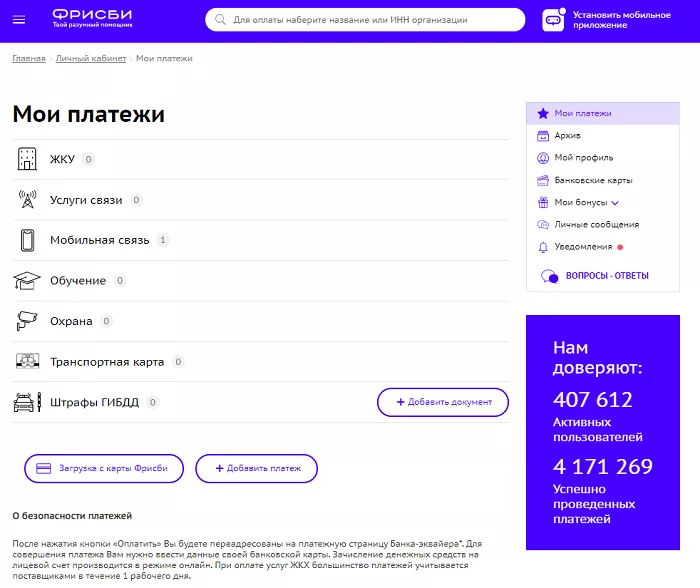Click the 407 612 users count

click(x=593, y=400)
